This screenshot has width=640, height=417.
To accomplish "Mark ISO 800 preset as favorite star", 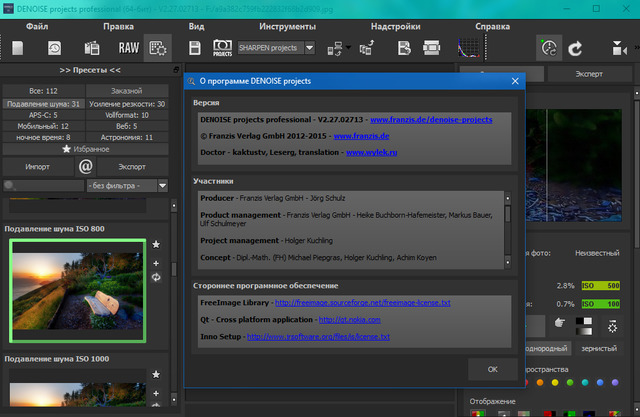I will (x=156, y=244).
